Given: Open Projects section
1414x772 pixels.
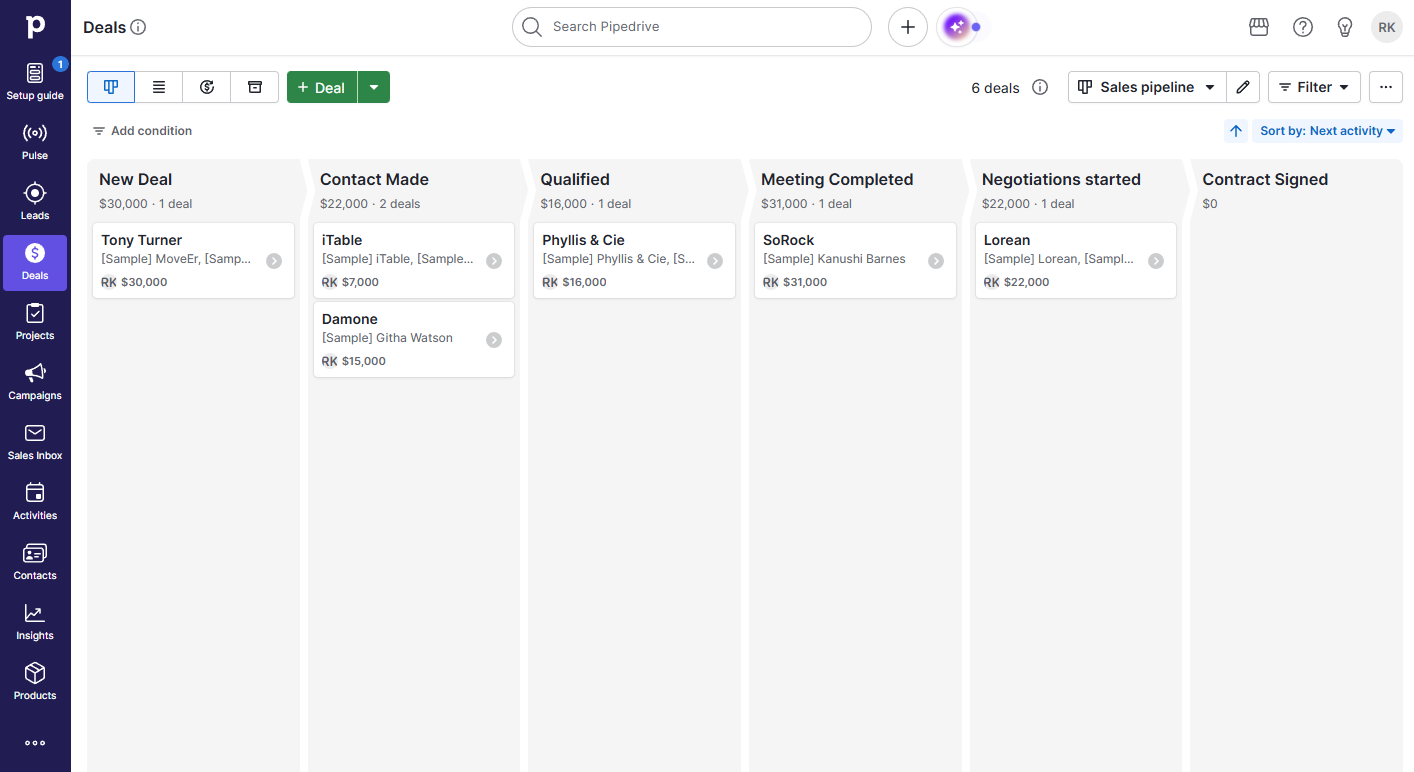Looking at the screenshot, I should point(35,322).
